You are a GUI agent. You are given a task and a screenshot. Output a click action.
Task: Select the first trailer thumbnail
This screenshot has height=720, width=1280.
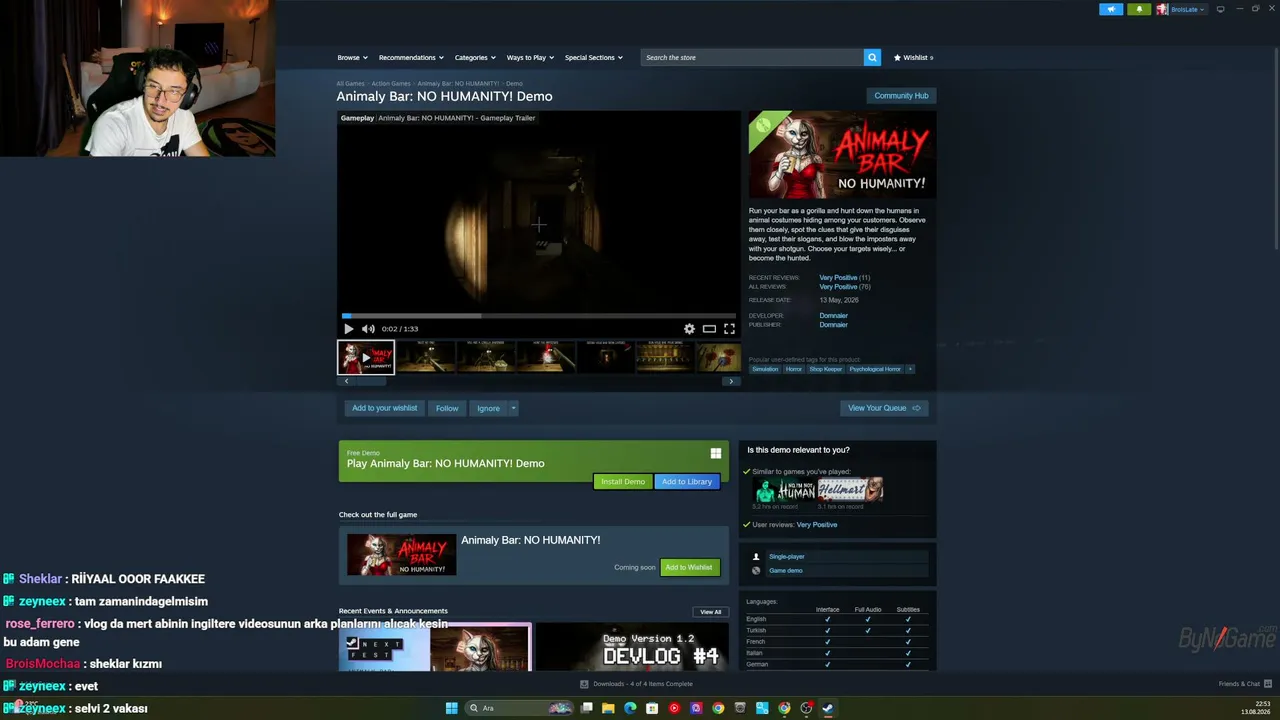[x=366, y=357]
